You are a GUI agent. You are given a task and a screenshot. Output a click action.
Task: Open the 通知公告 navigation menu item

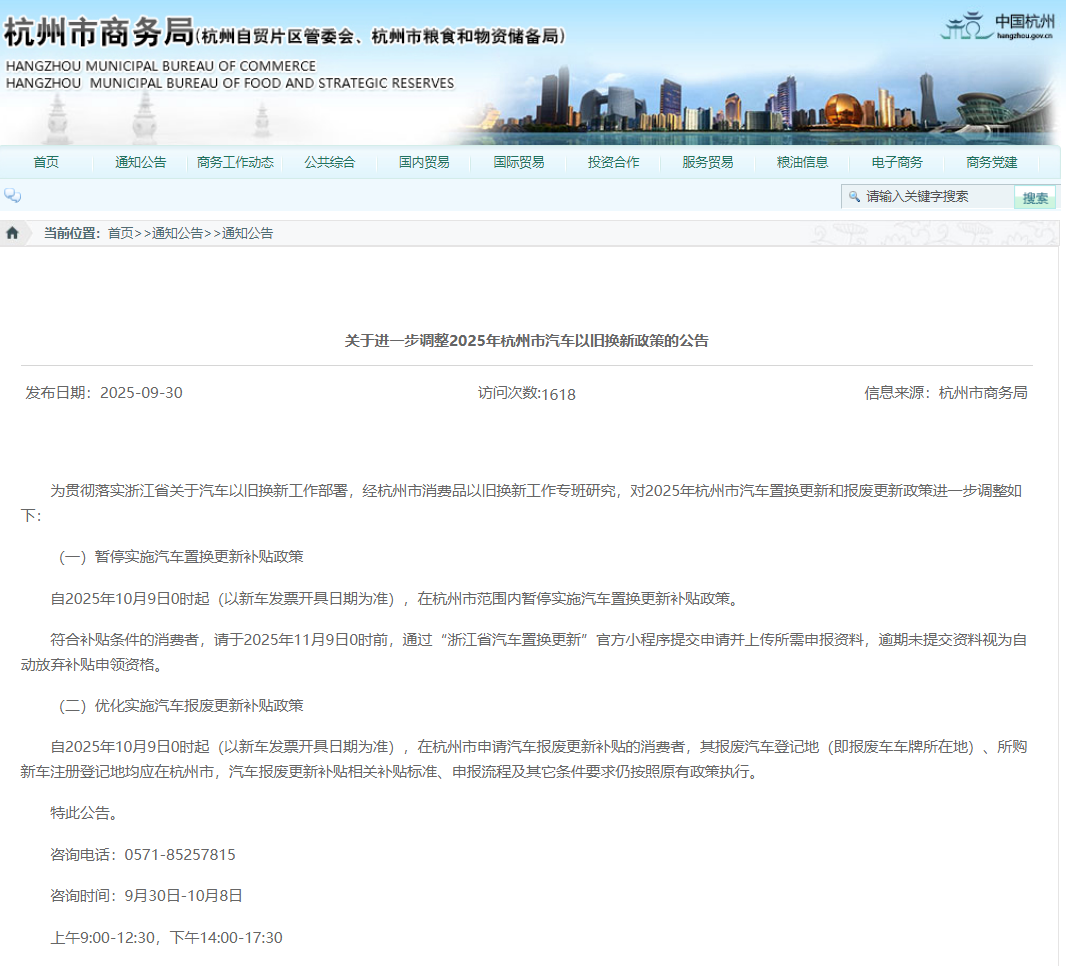[140, 162]
